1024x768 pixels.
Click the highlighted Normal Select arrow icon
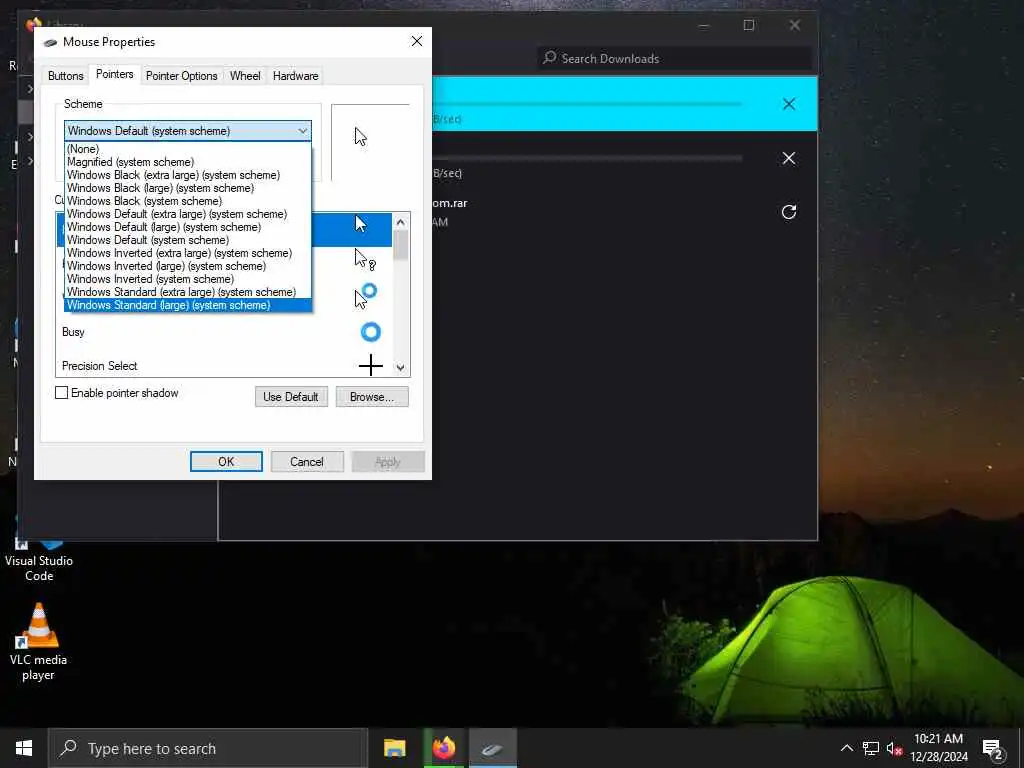[360, 224]
